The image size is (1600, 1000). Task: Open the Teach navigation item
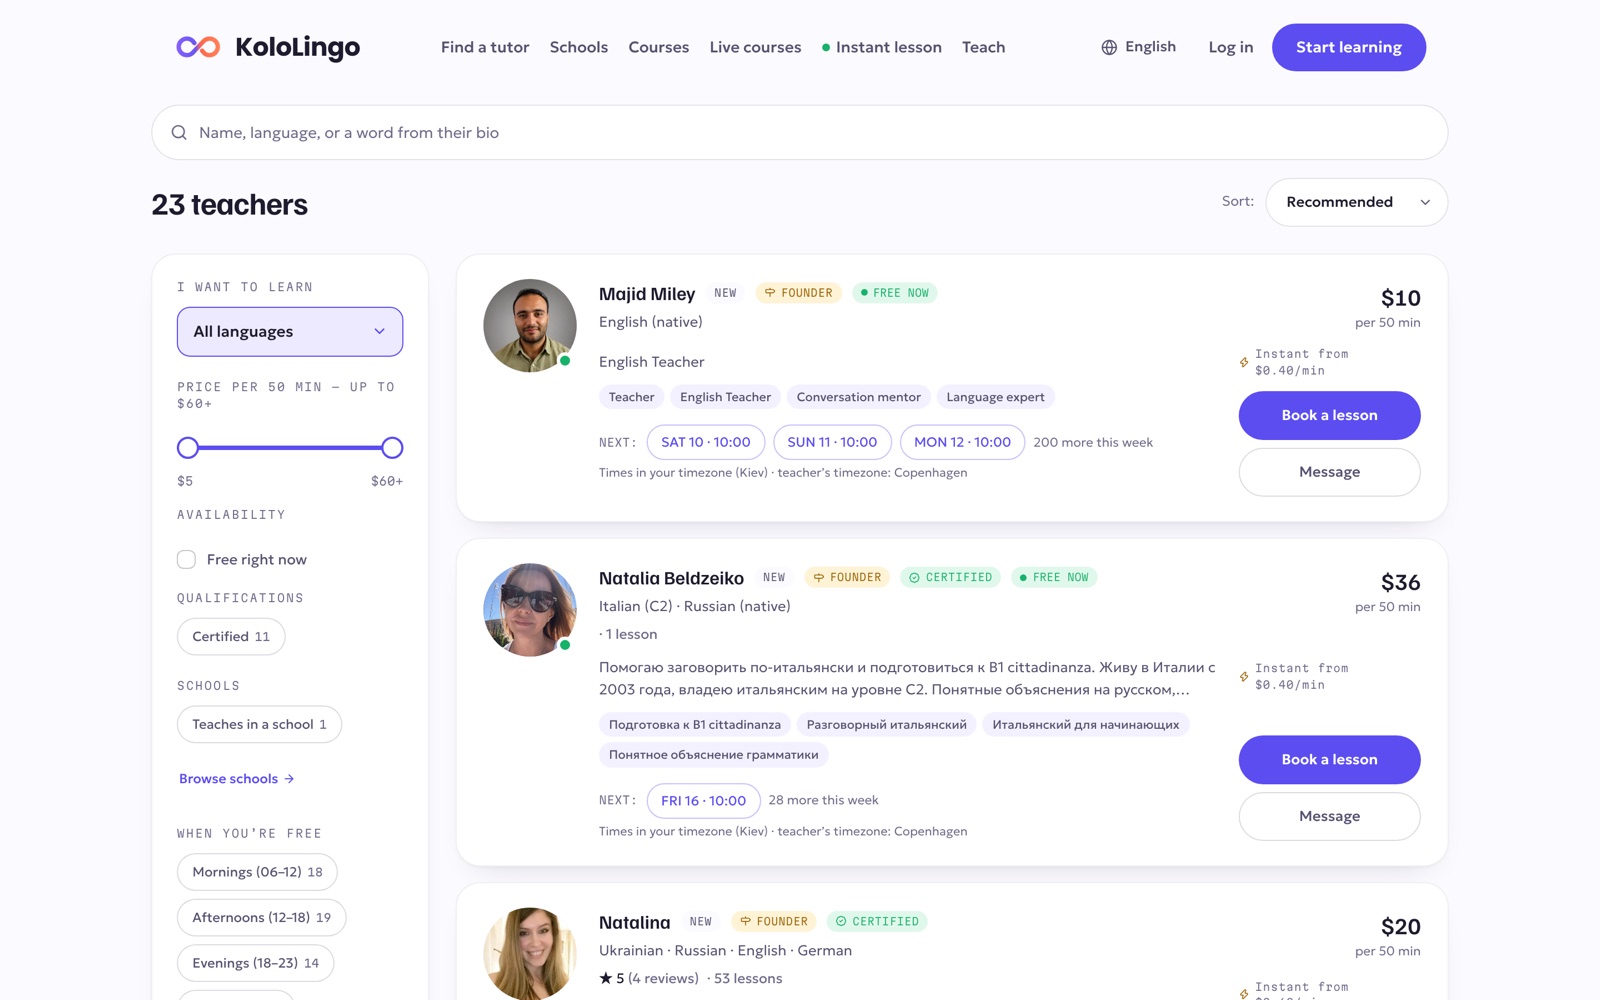coord(983,47)
